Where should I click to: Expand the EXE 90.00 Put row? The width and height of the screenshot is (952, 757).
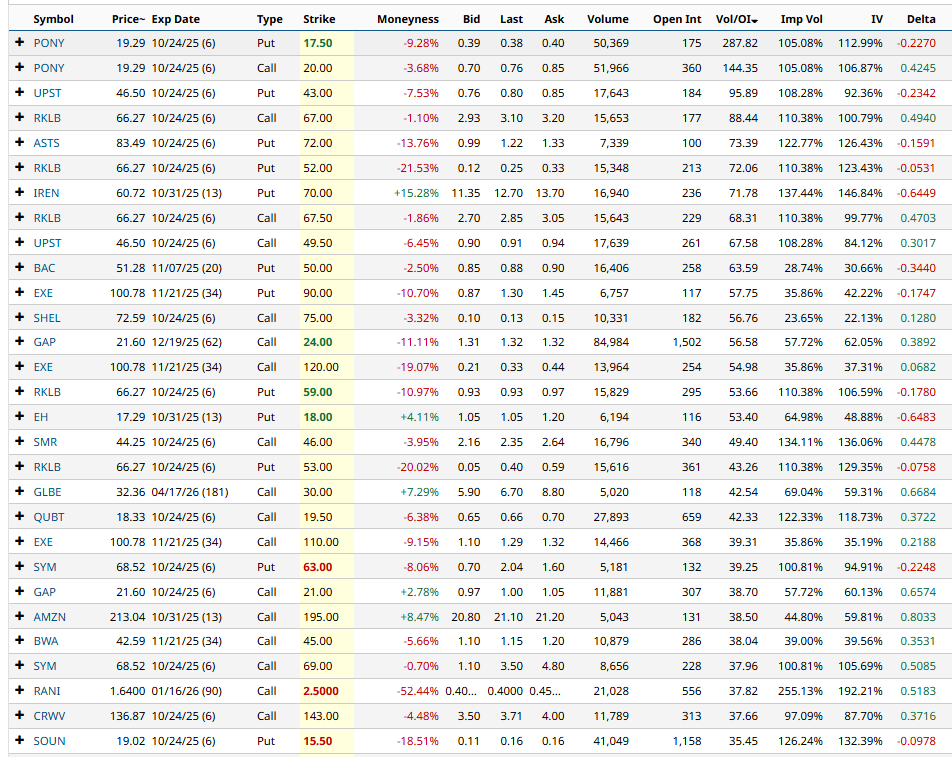coord(19,292)
